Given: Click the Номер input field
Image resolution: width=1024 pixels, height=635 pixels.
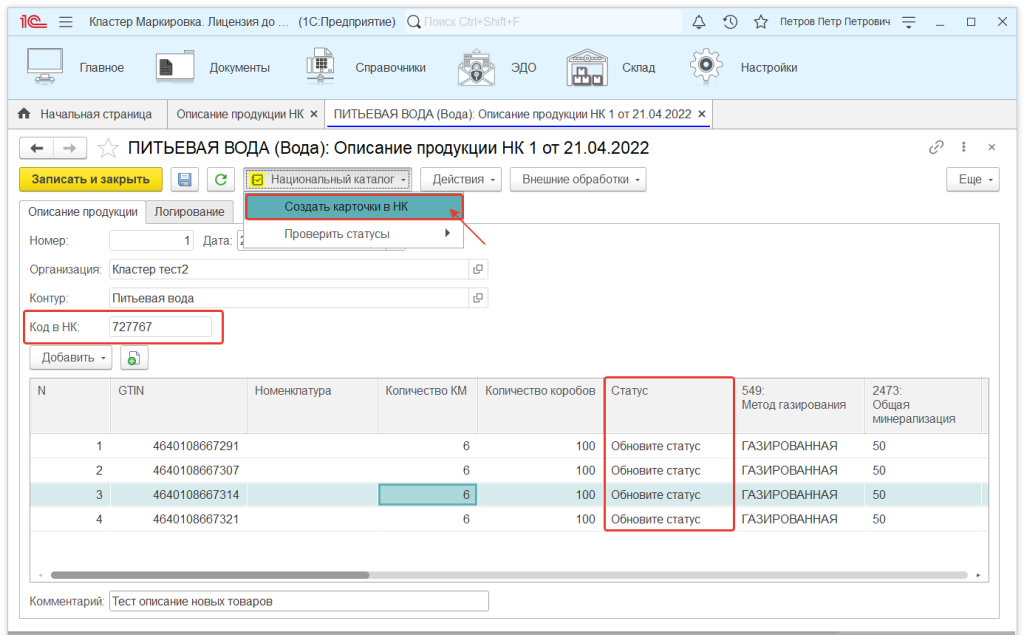Looking at the screenshot, I should [x=152, y=240].
